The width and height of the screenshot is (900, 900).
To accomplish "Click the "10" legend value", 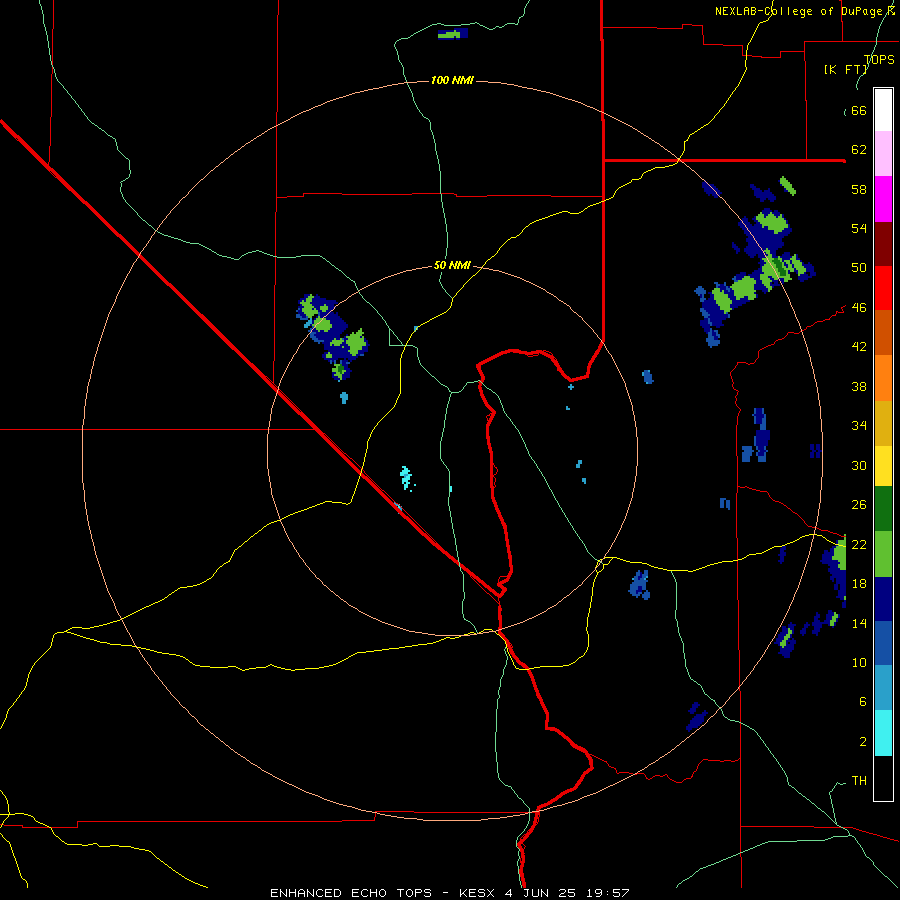I will [x=859, y=663].
